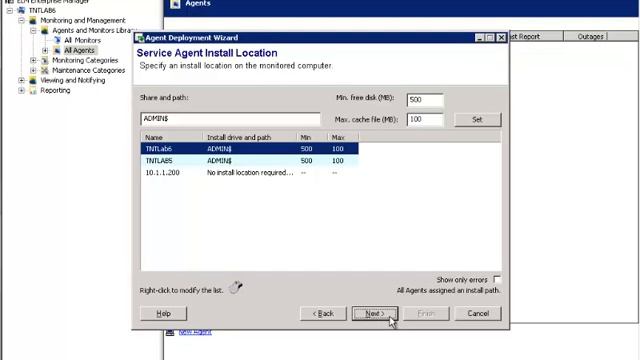Click the Next button in the wizard
This screenshot has height=360, width=640.
click(375, 313)
